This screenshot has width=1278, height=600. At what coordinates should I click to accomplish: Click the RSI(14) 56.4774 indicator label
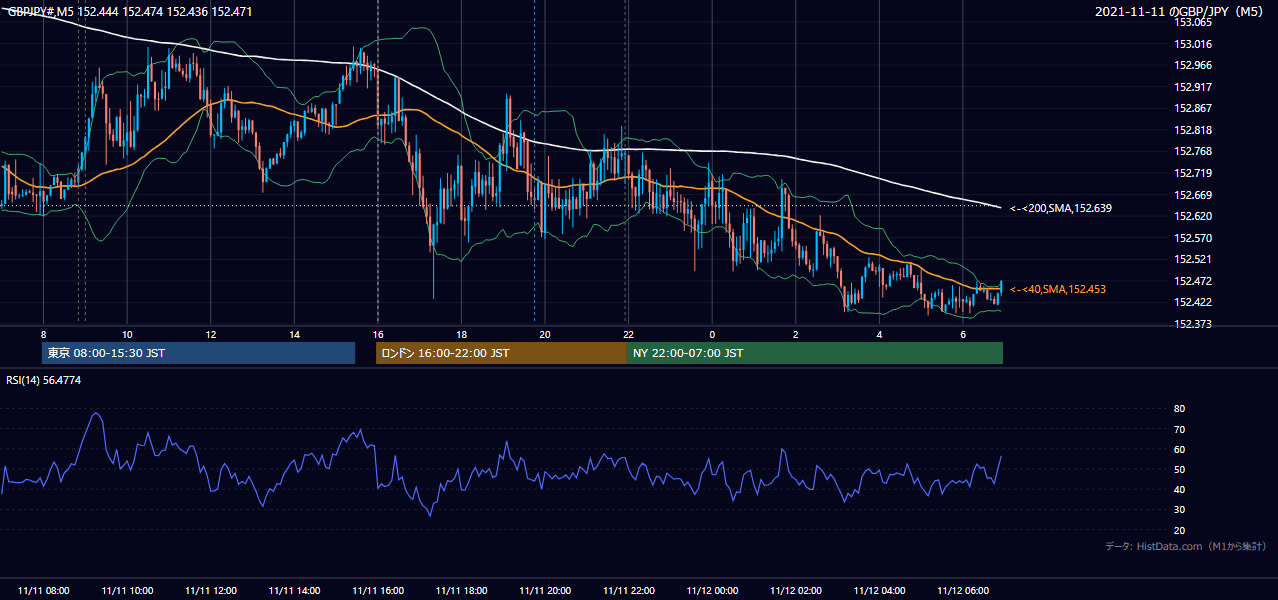pyautogui.click(x=44, y=380)
